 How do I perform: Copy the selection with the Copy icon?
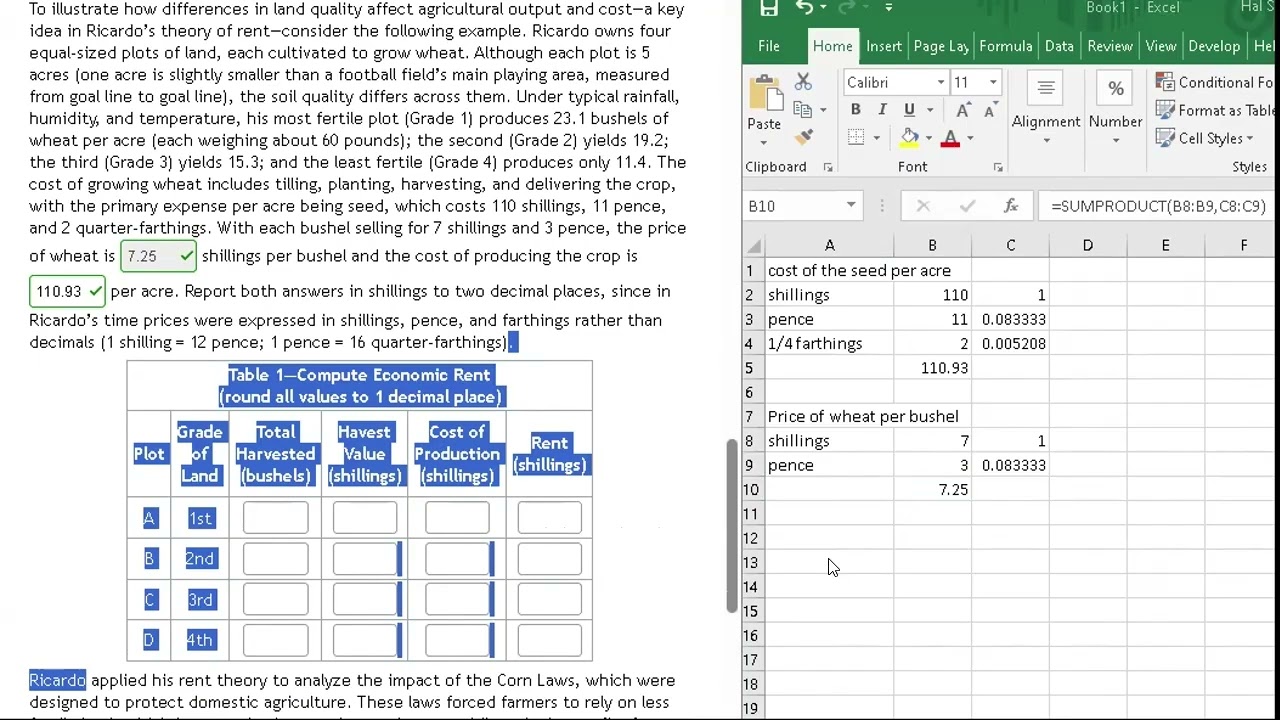pyautogui.click(x=802, y=109)
